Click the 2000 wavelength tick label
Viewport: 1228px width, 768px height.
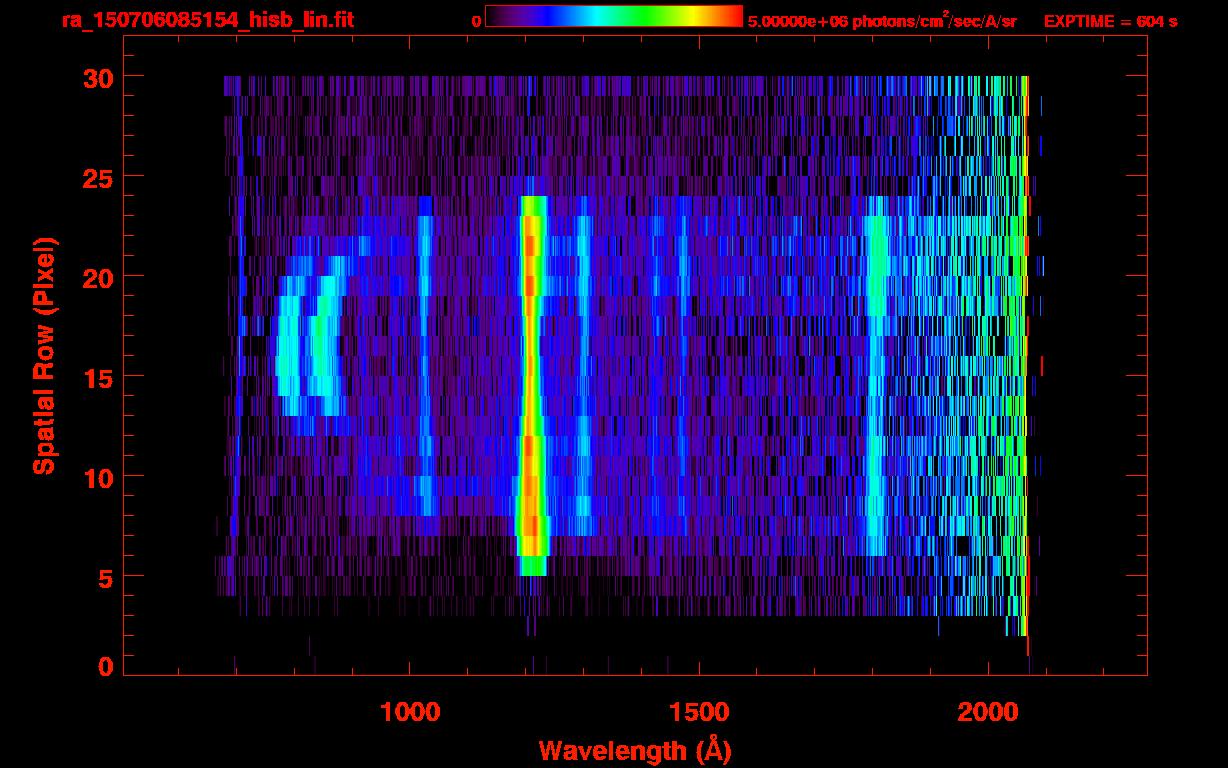(x=988, y=712)
